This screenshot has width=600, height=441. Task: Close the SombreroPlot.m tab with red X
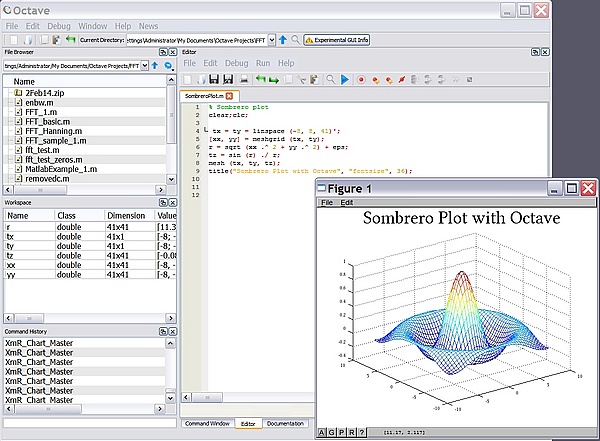point(228,95)
